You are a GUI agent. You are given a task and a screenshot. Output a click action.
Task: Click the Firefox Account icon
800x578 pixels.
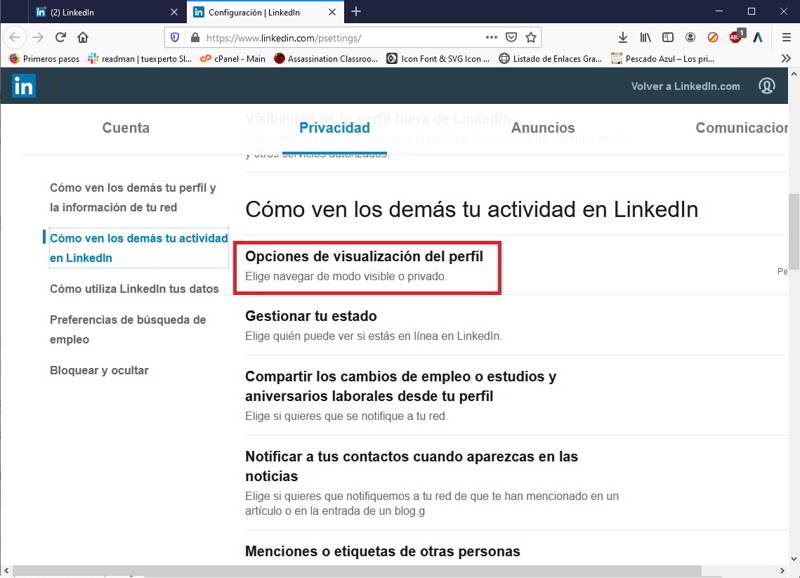pos(690,38)
